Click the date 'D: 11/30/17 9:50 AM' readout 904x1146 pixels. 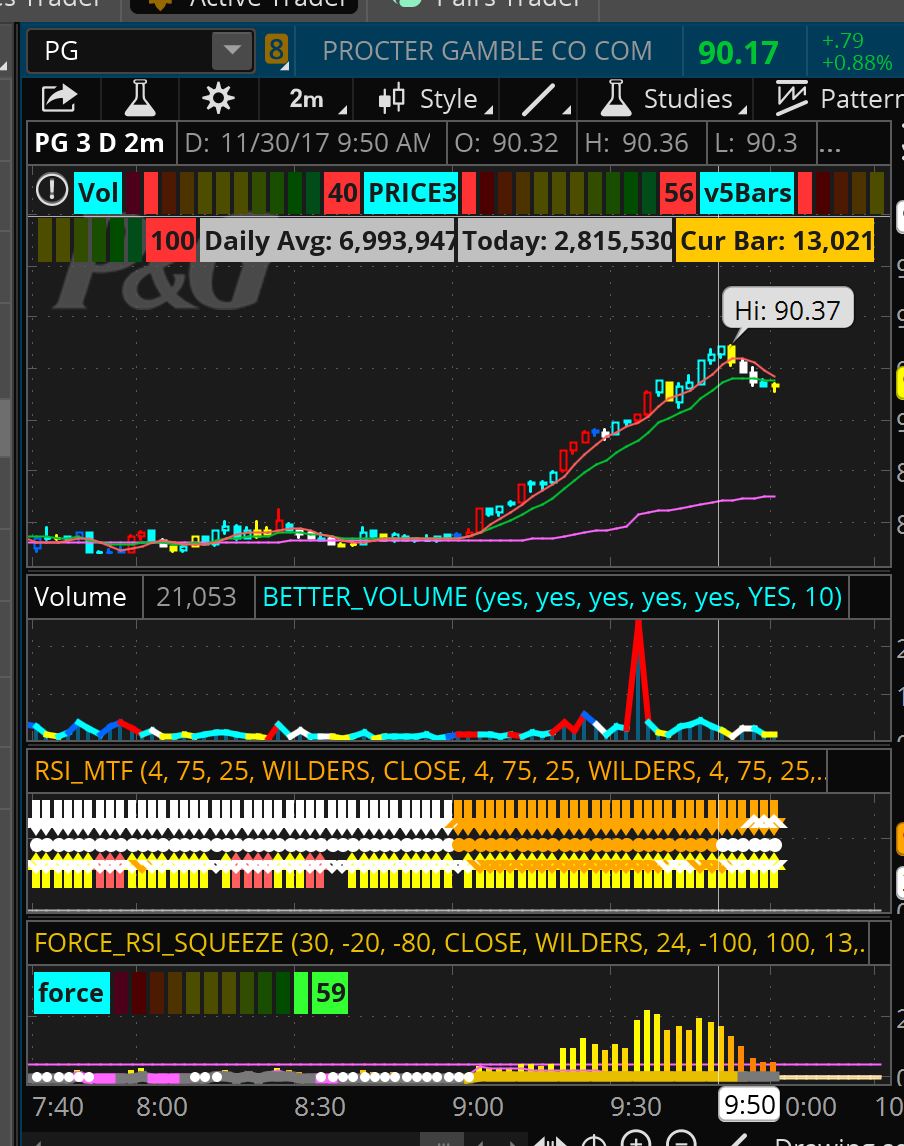pyautogui.click(x=308, y=143)
